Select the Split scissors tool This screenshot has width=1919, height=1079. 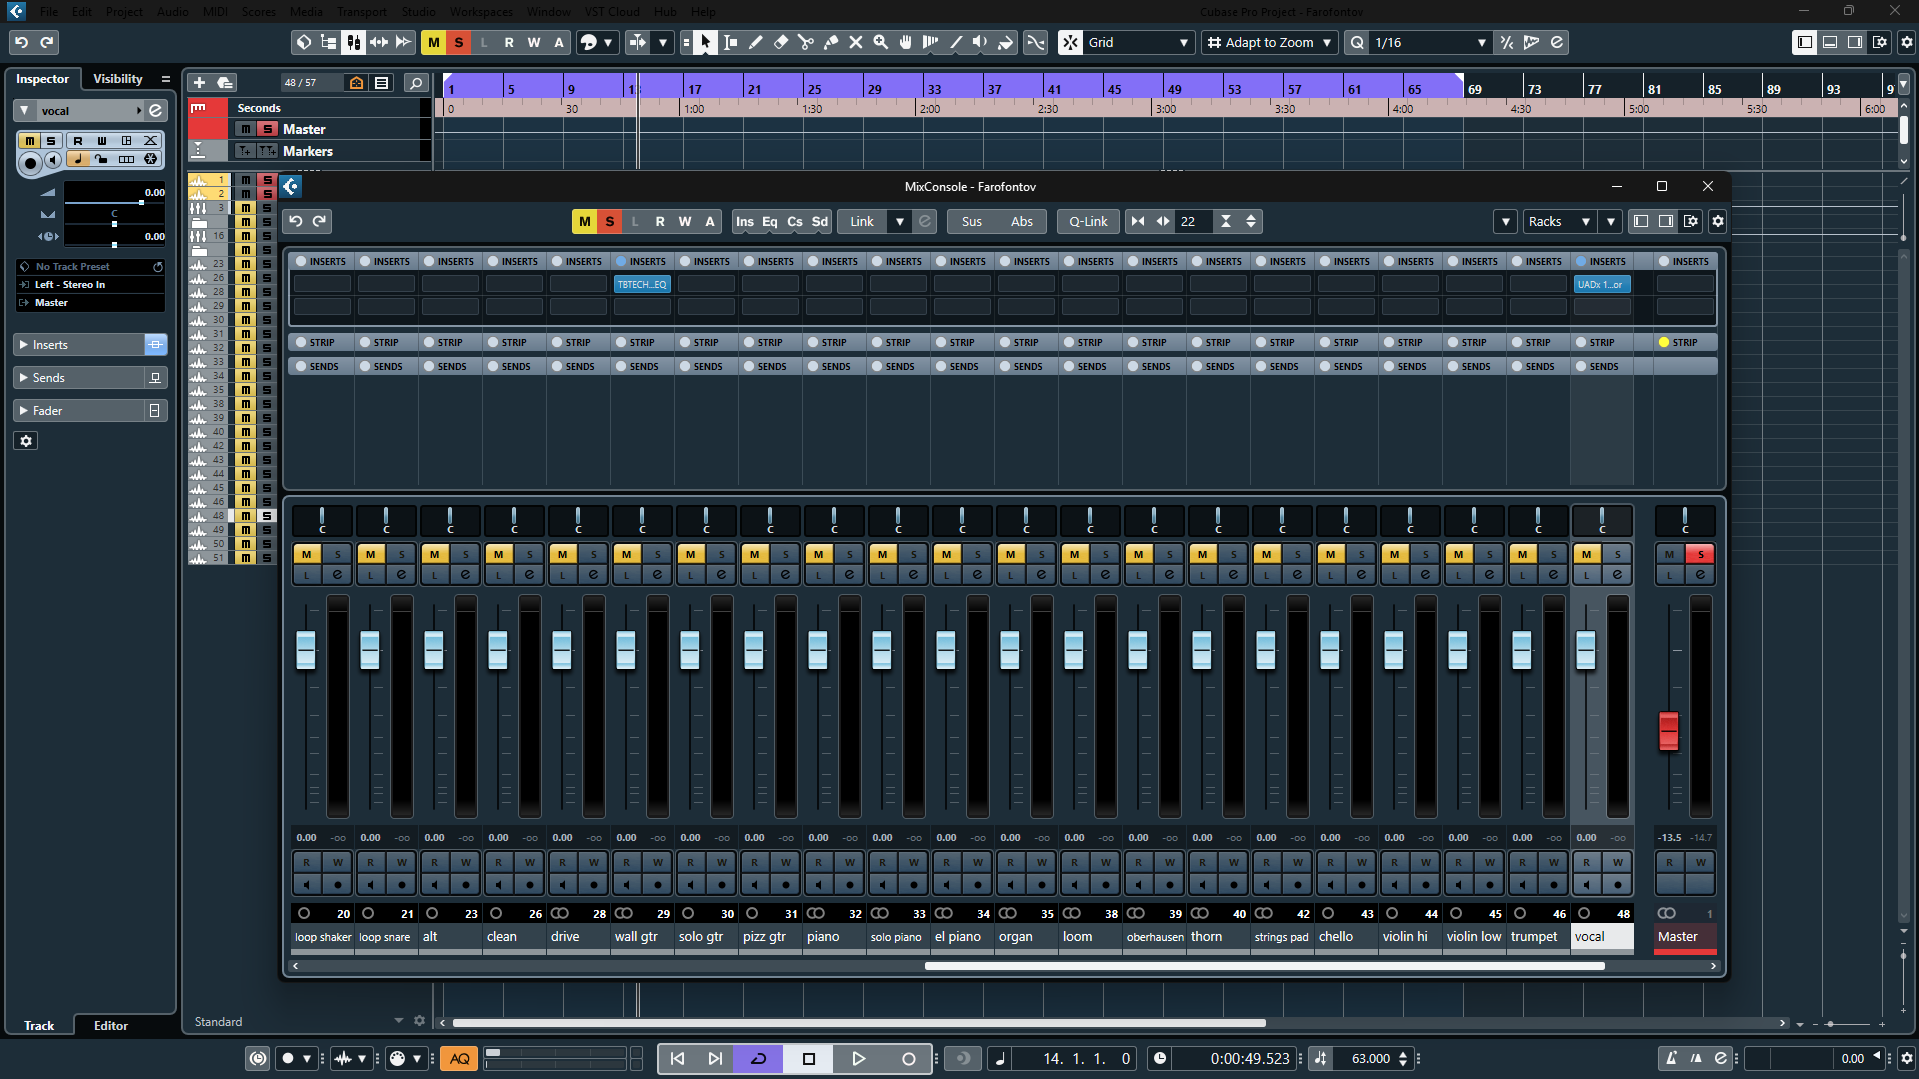click(x=806, y=42)
